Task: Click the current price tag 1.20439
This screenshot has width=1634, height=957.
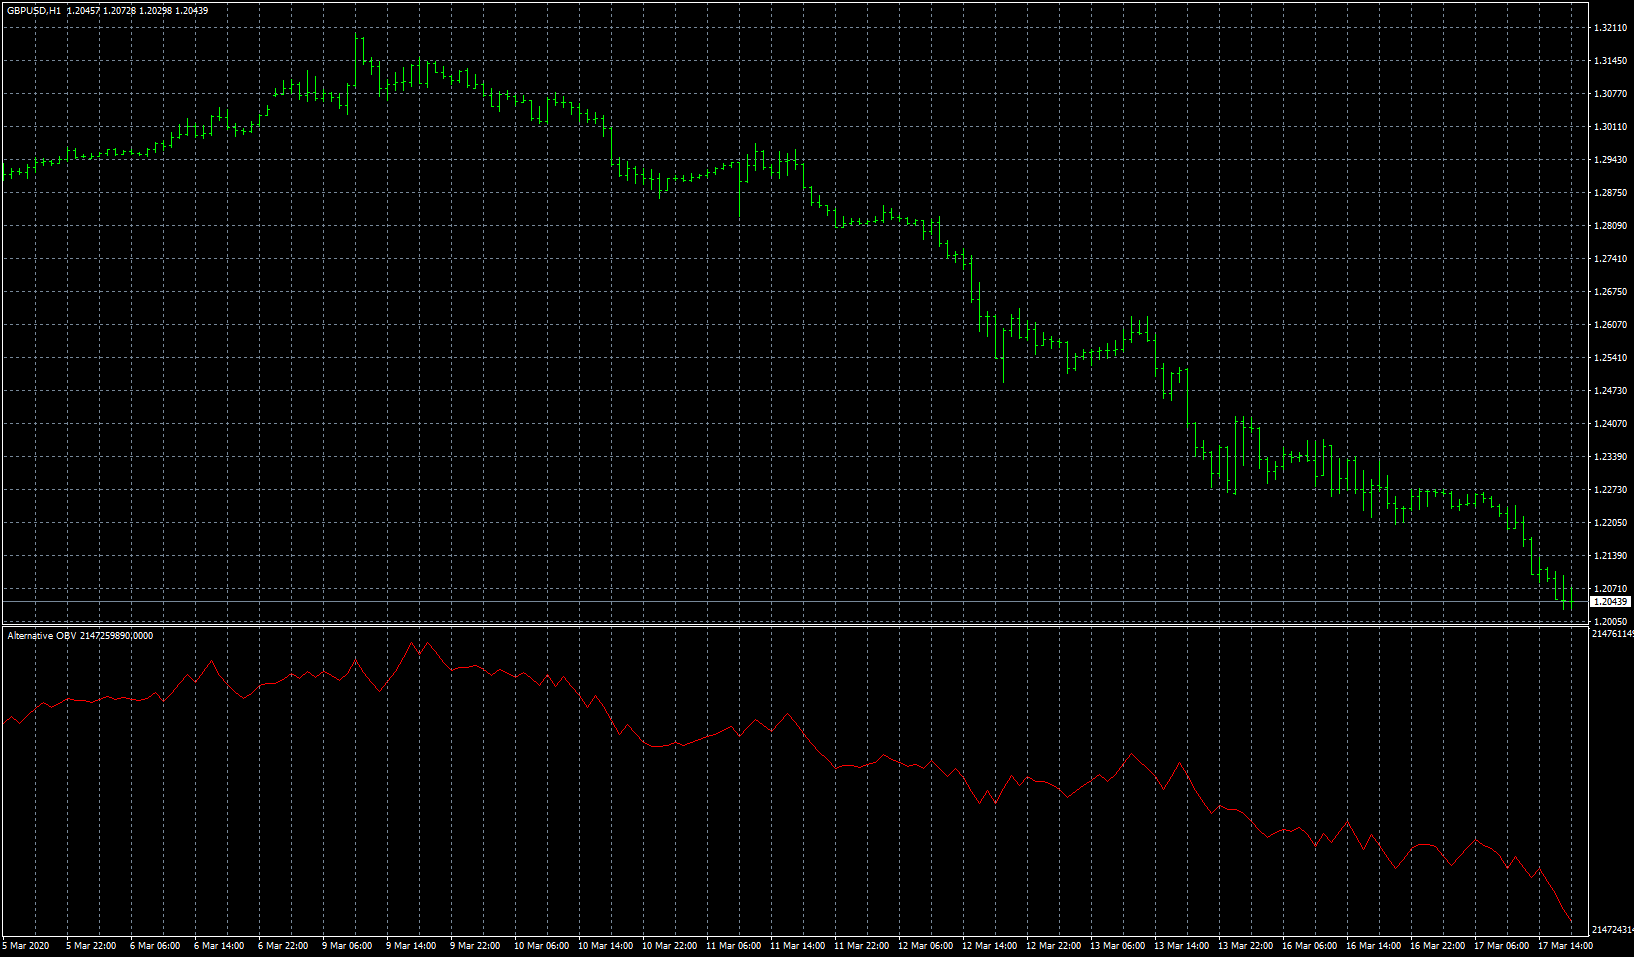Action: click(1611, 601)
